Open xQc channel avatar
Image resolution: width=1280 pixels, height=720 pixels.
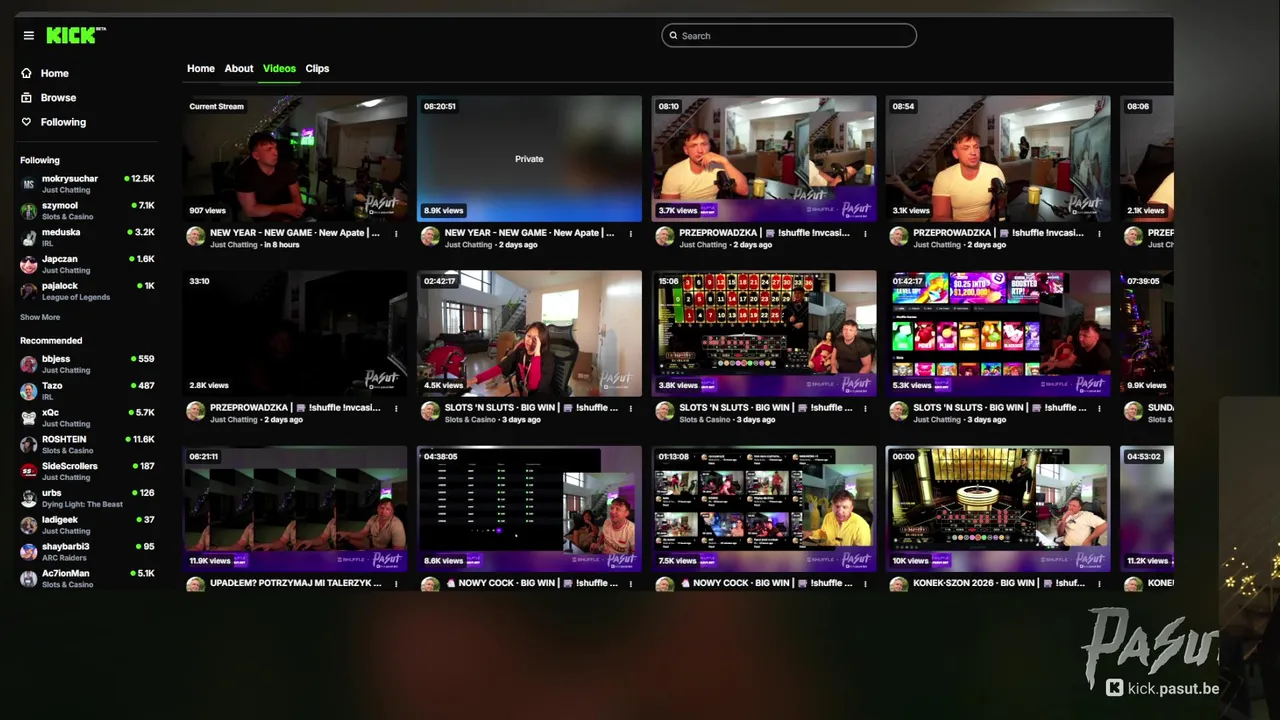pyautogui.click(x=28, y=418)
